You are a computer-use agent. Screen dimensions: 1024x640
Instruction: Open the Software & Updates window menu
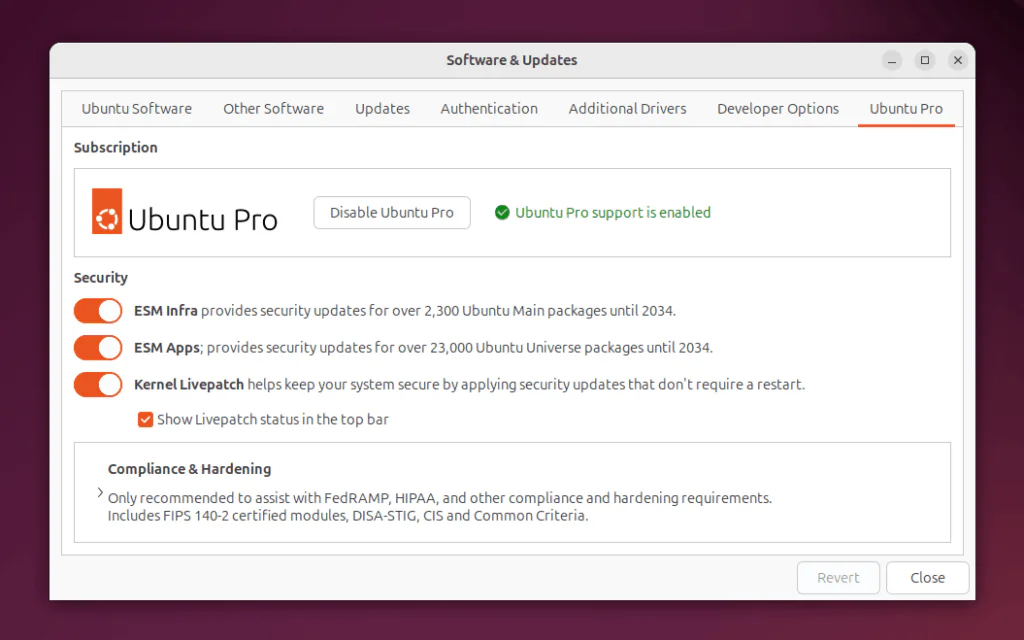click(512, 60)
